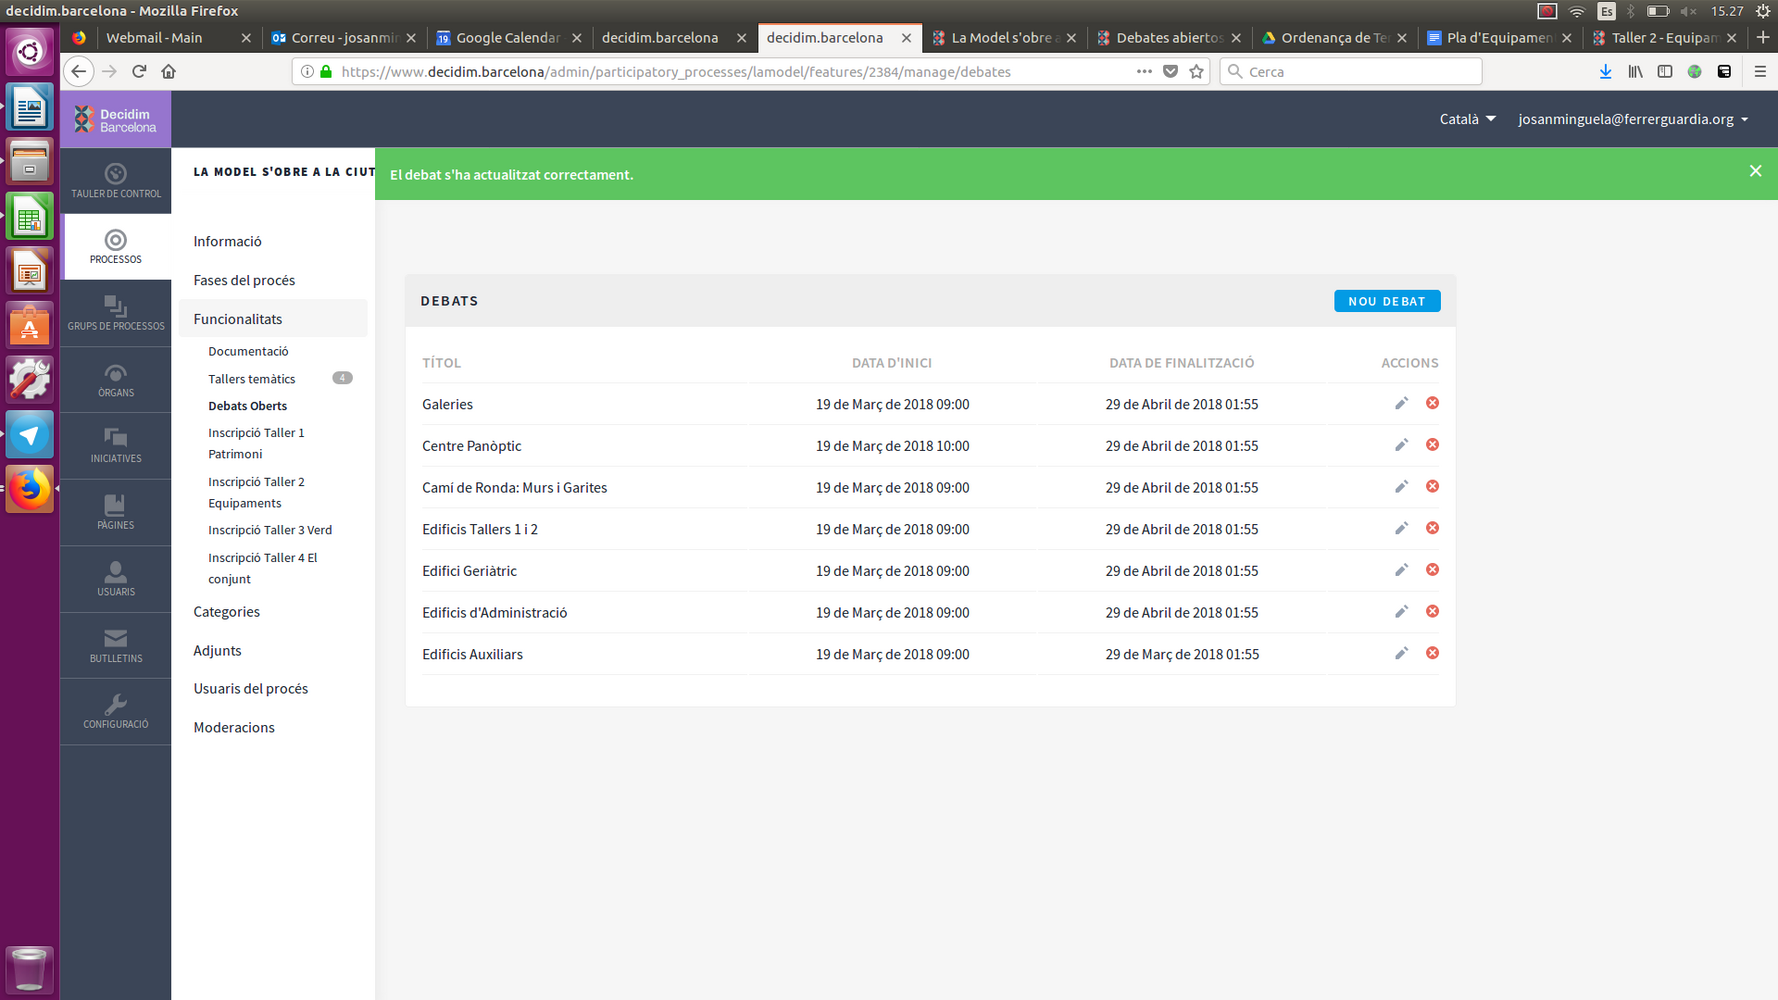Launch Telegram from the Ubuntu dock
Viewport: 1778px width, 1000px height.
(x=29, y=435)
